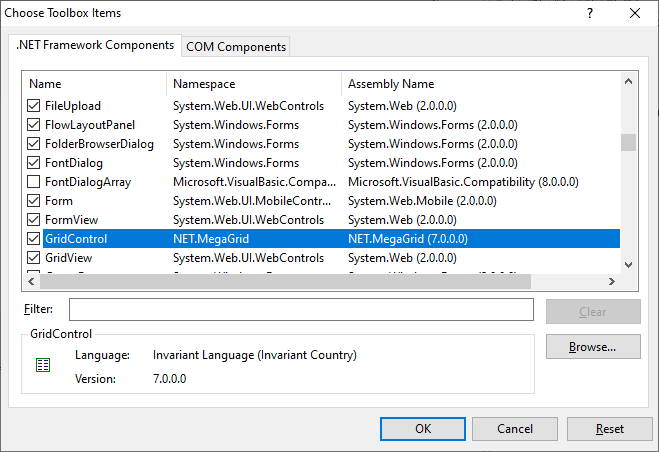Click the Reset button

tap(609, 428)
